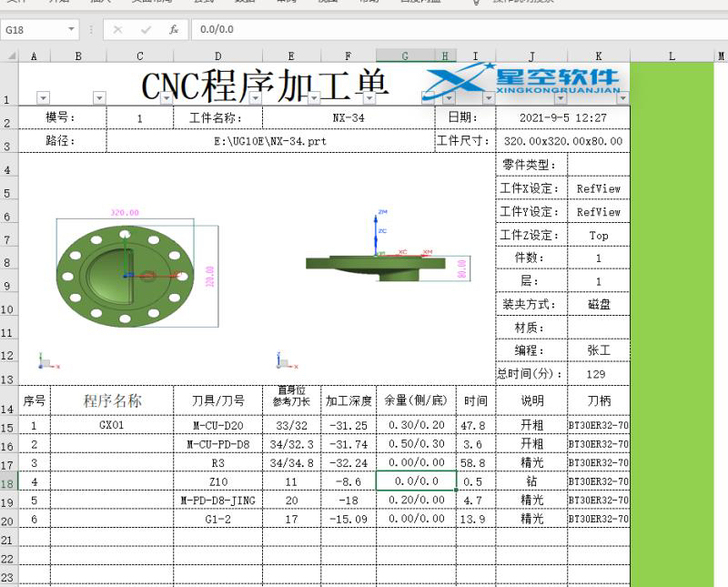Click the depth cell -31.25
The image size is (728, 587).
click(348, 425)
